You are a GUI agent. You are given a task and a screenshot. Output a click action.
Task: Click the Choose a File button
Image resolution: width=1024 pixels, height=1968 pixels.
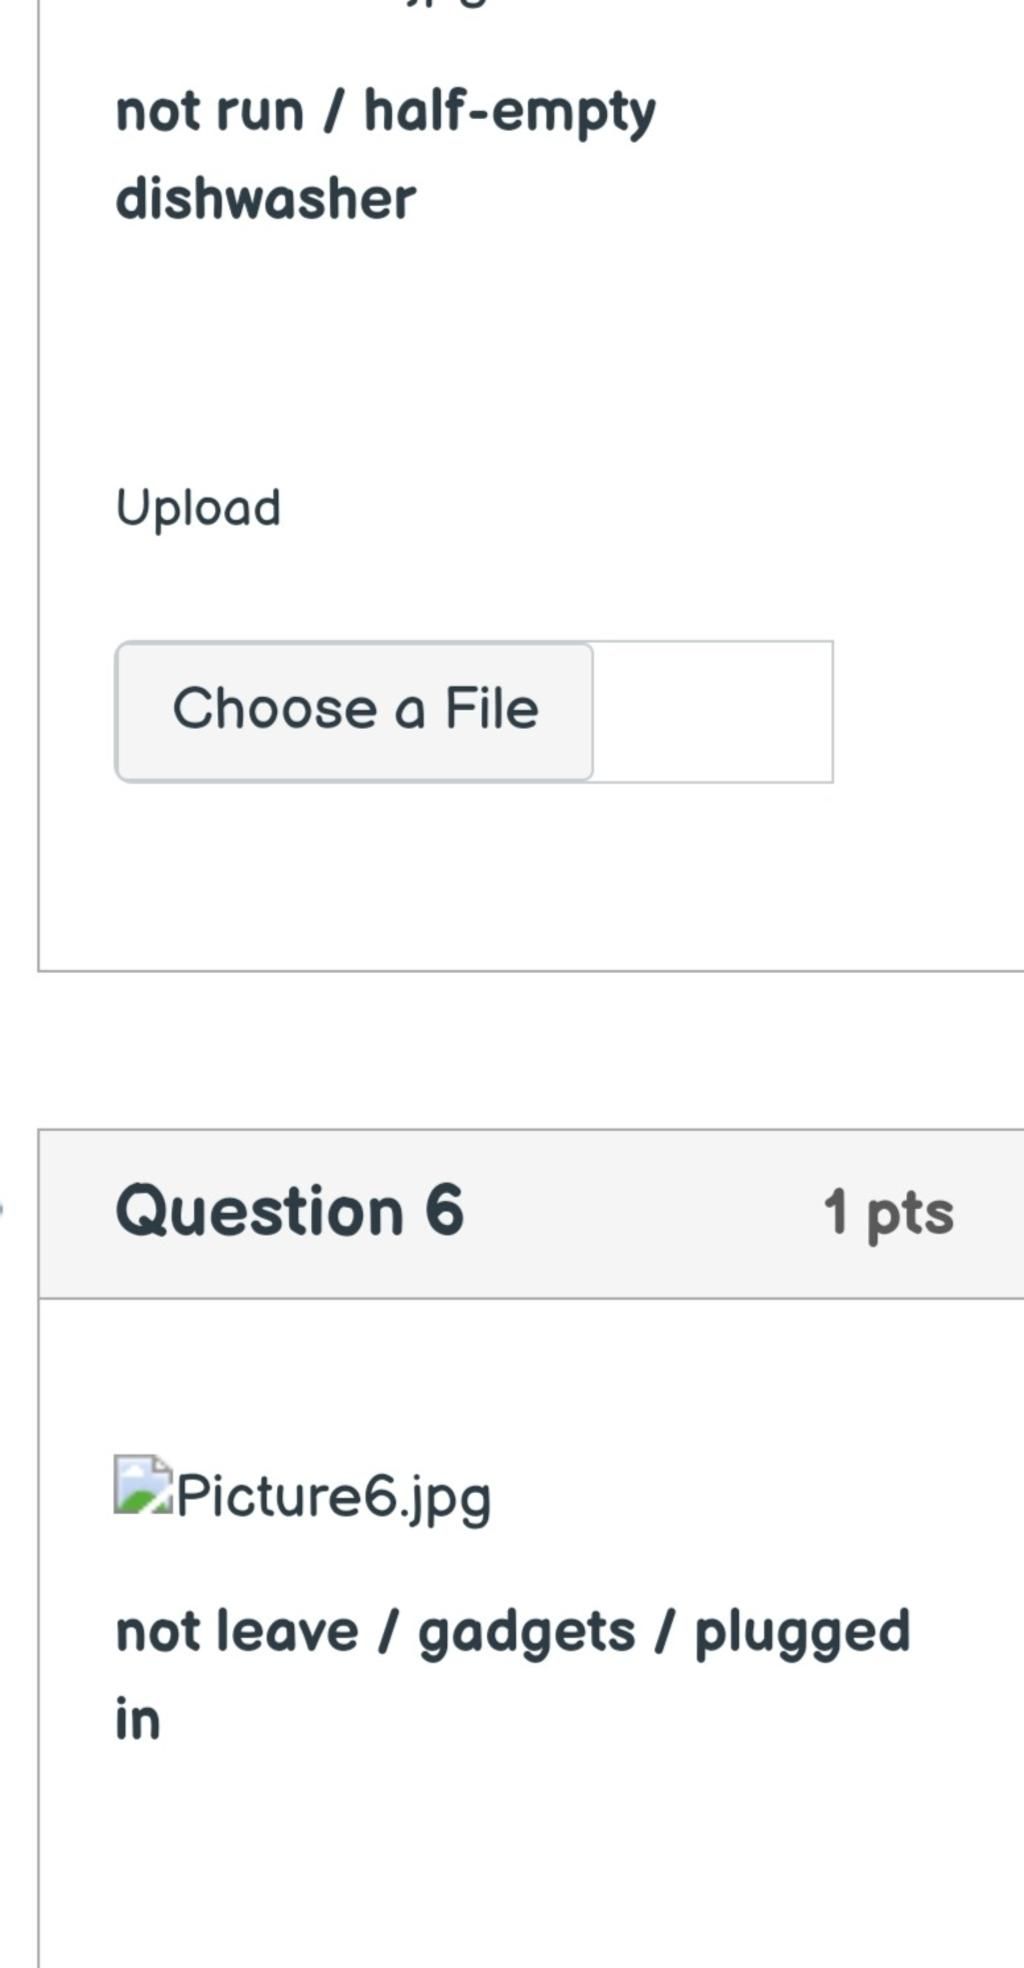tap(355, 711)
